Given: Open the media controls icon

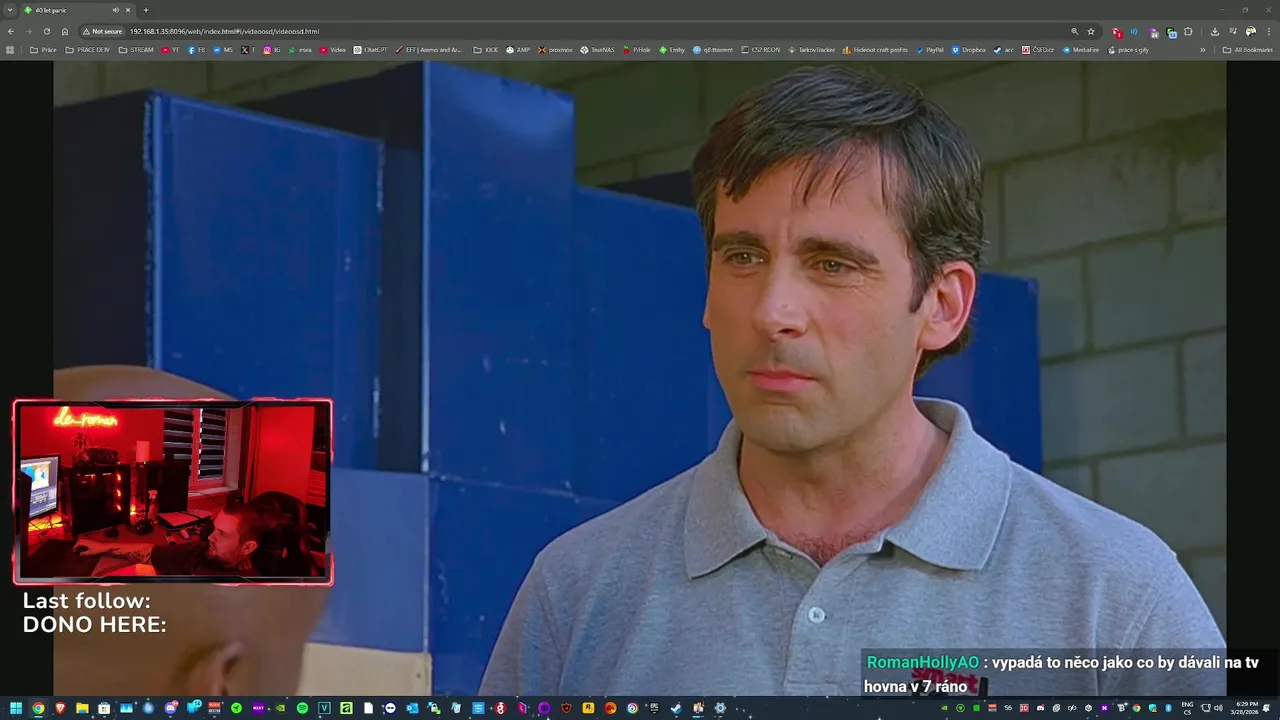Looking at the screenshot, I should (x=1232, y=31).
